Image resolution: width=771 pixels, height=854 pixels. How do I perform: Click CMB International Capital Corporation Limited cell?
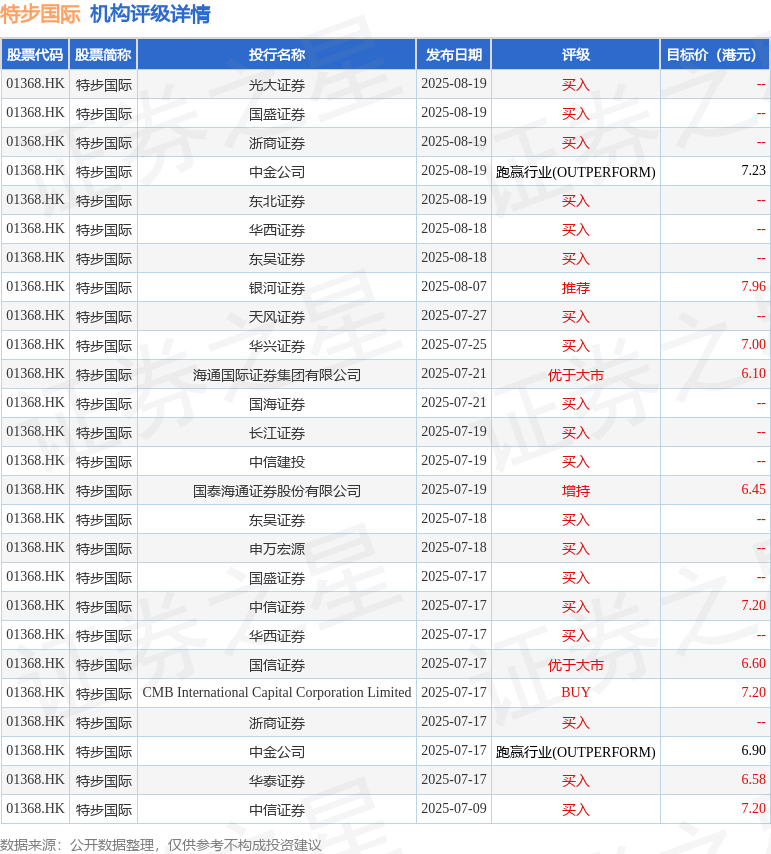pyautogui.click(x=277, y=692)
